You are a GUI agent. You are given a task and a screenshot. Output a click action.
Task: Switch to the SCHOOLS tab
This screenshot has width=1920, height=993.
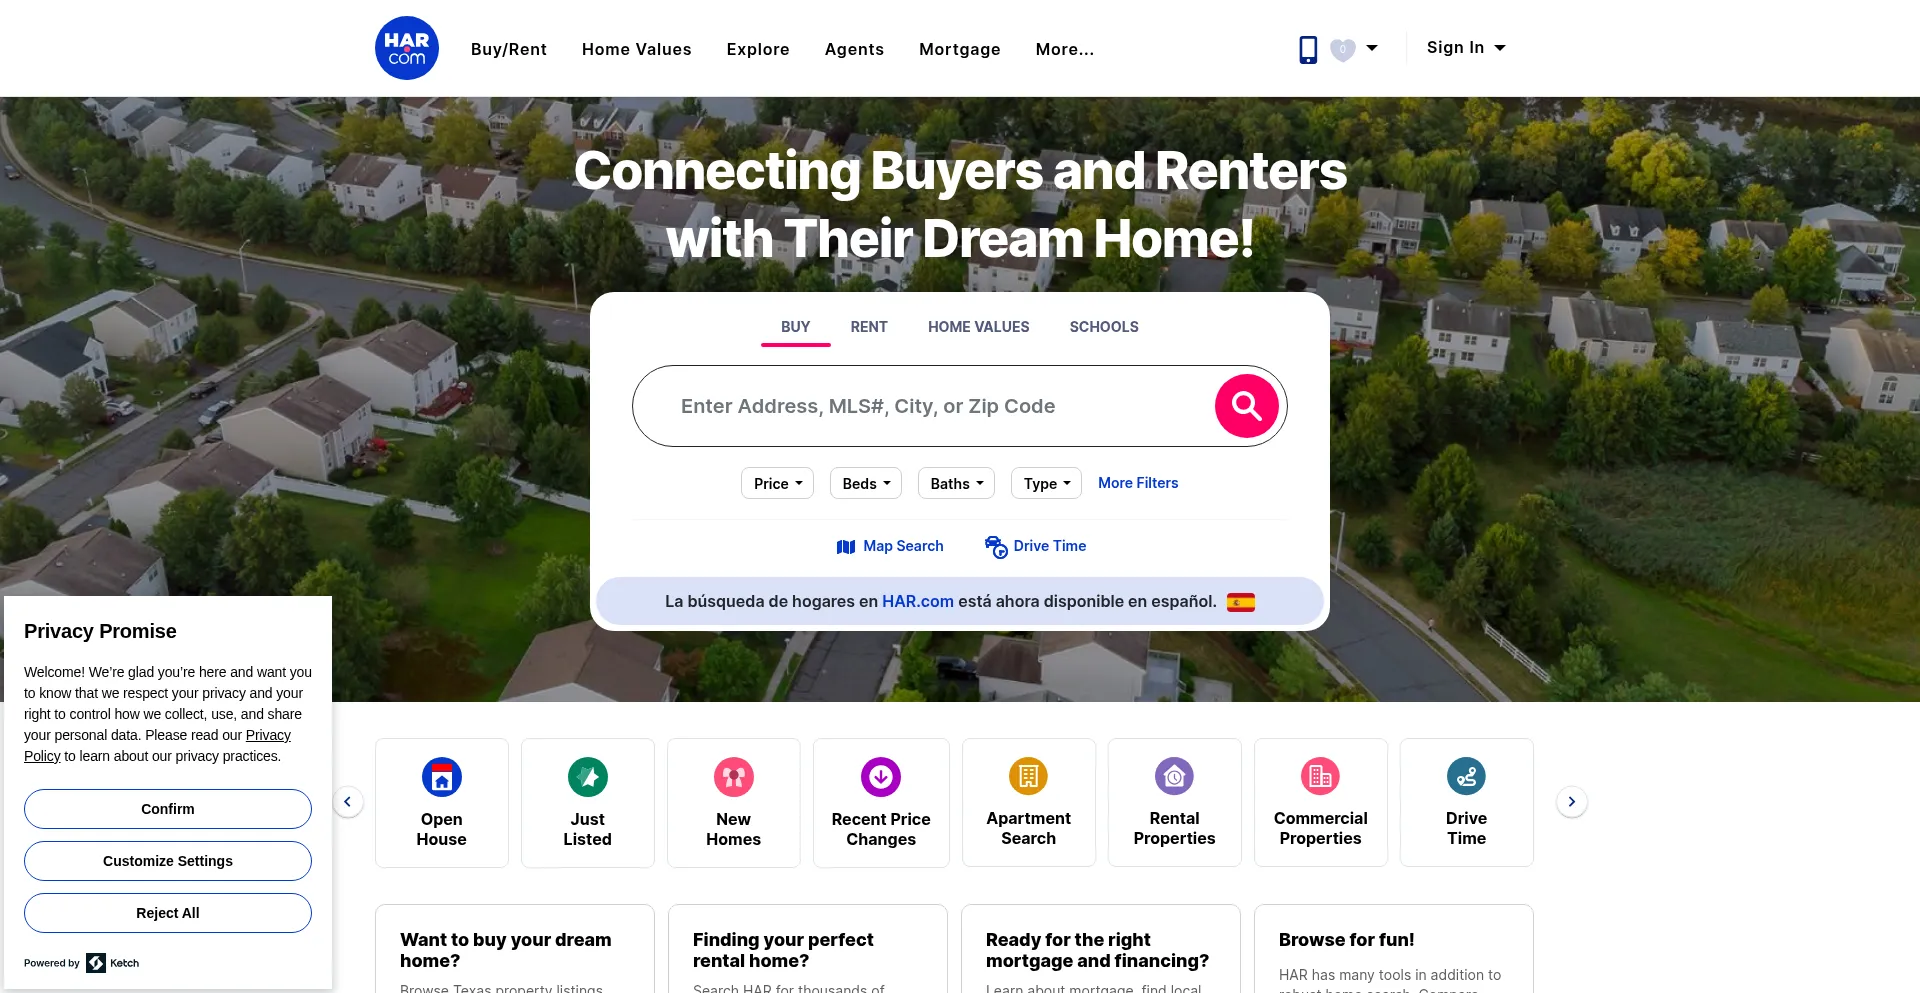[x=1104, y=327]
